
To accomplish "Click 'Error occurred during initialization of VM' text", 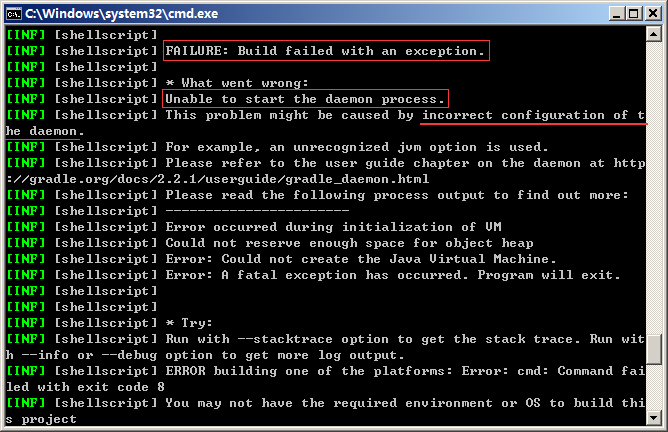I will tap(334, 227).
